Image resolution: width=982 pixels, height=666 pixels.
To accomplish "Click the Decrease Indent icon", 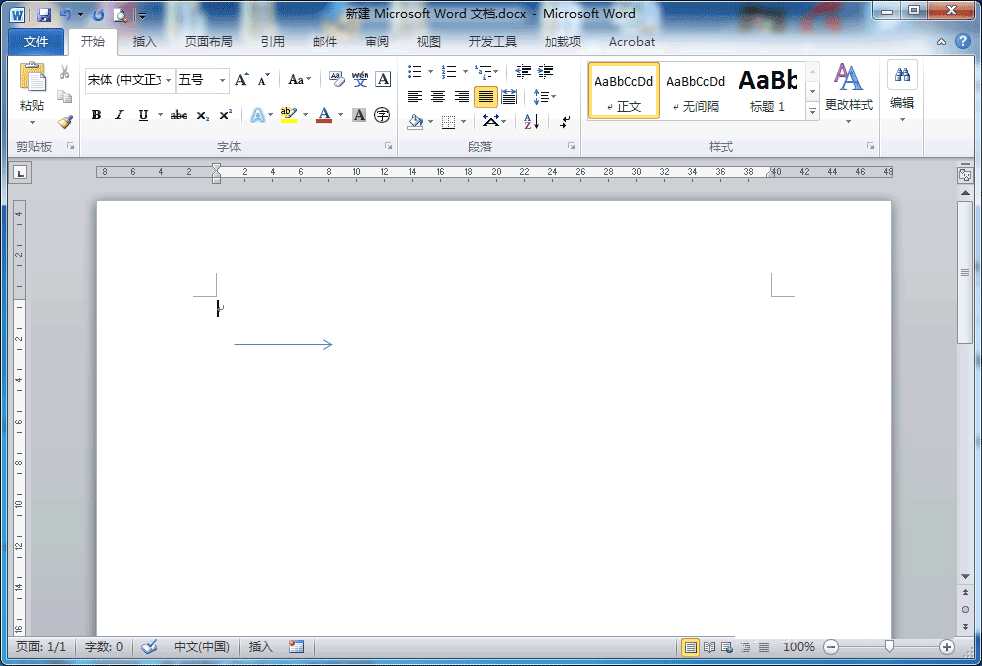I will point(523,71).
